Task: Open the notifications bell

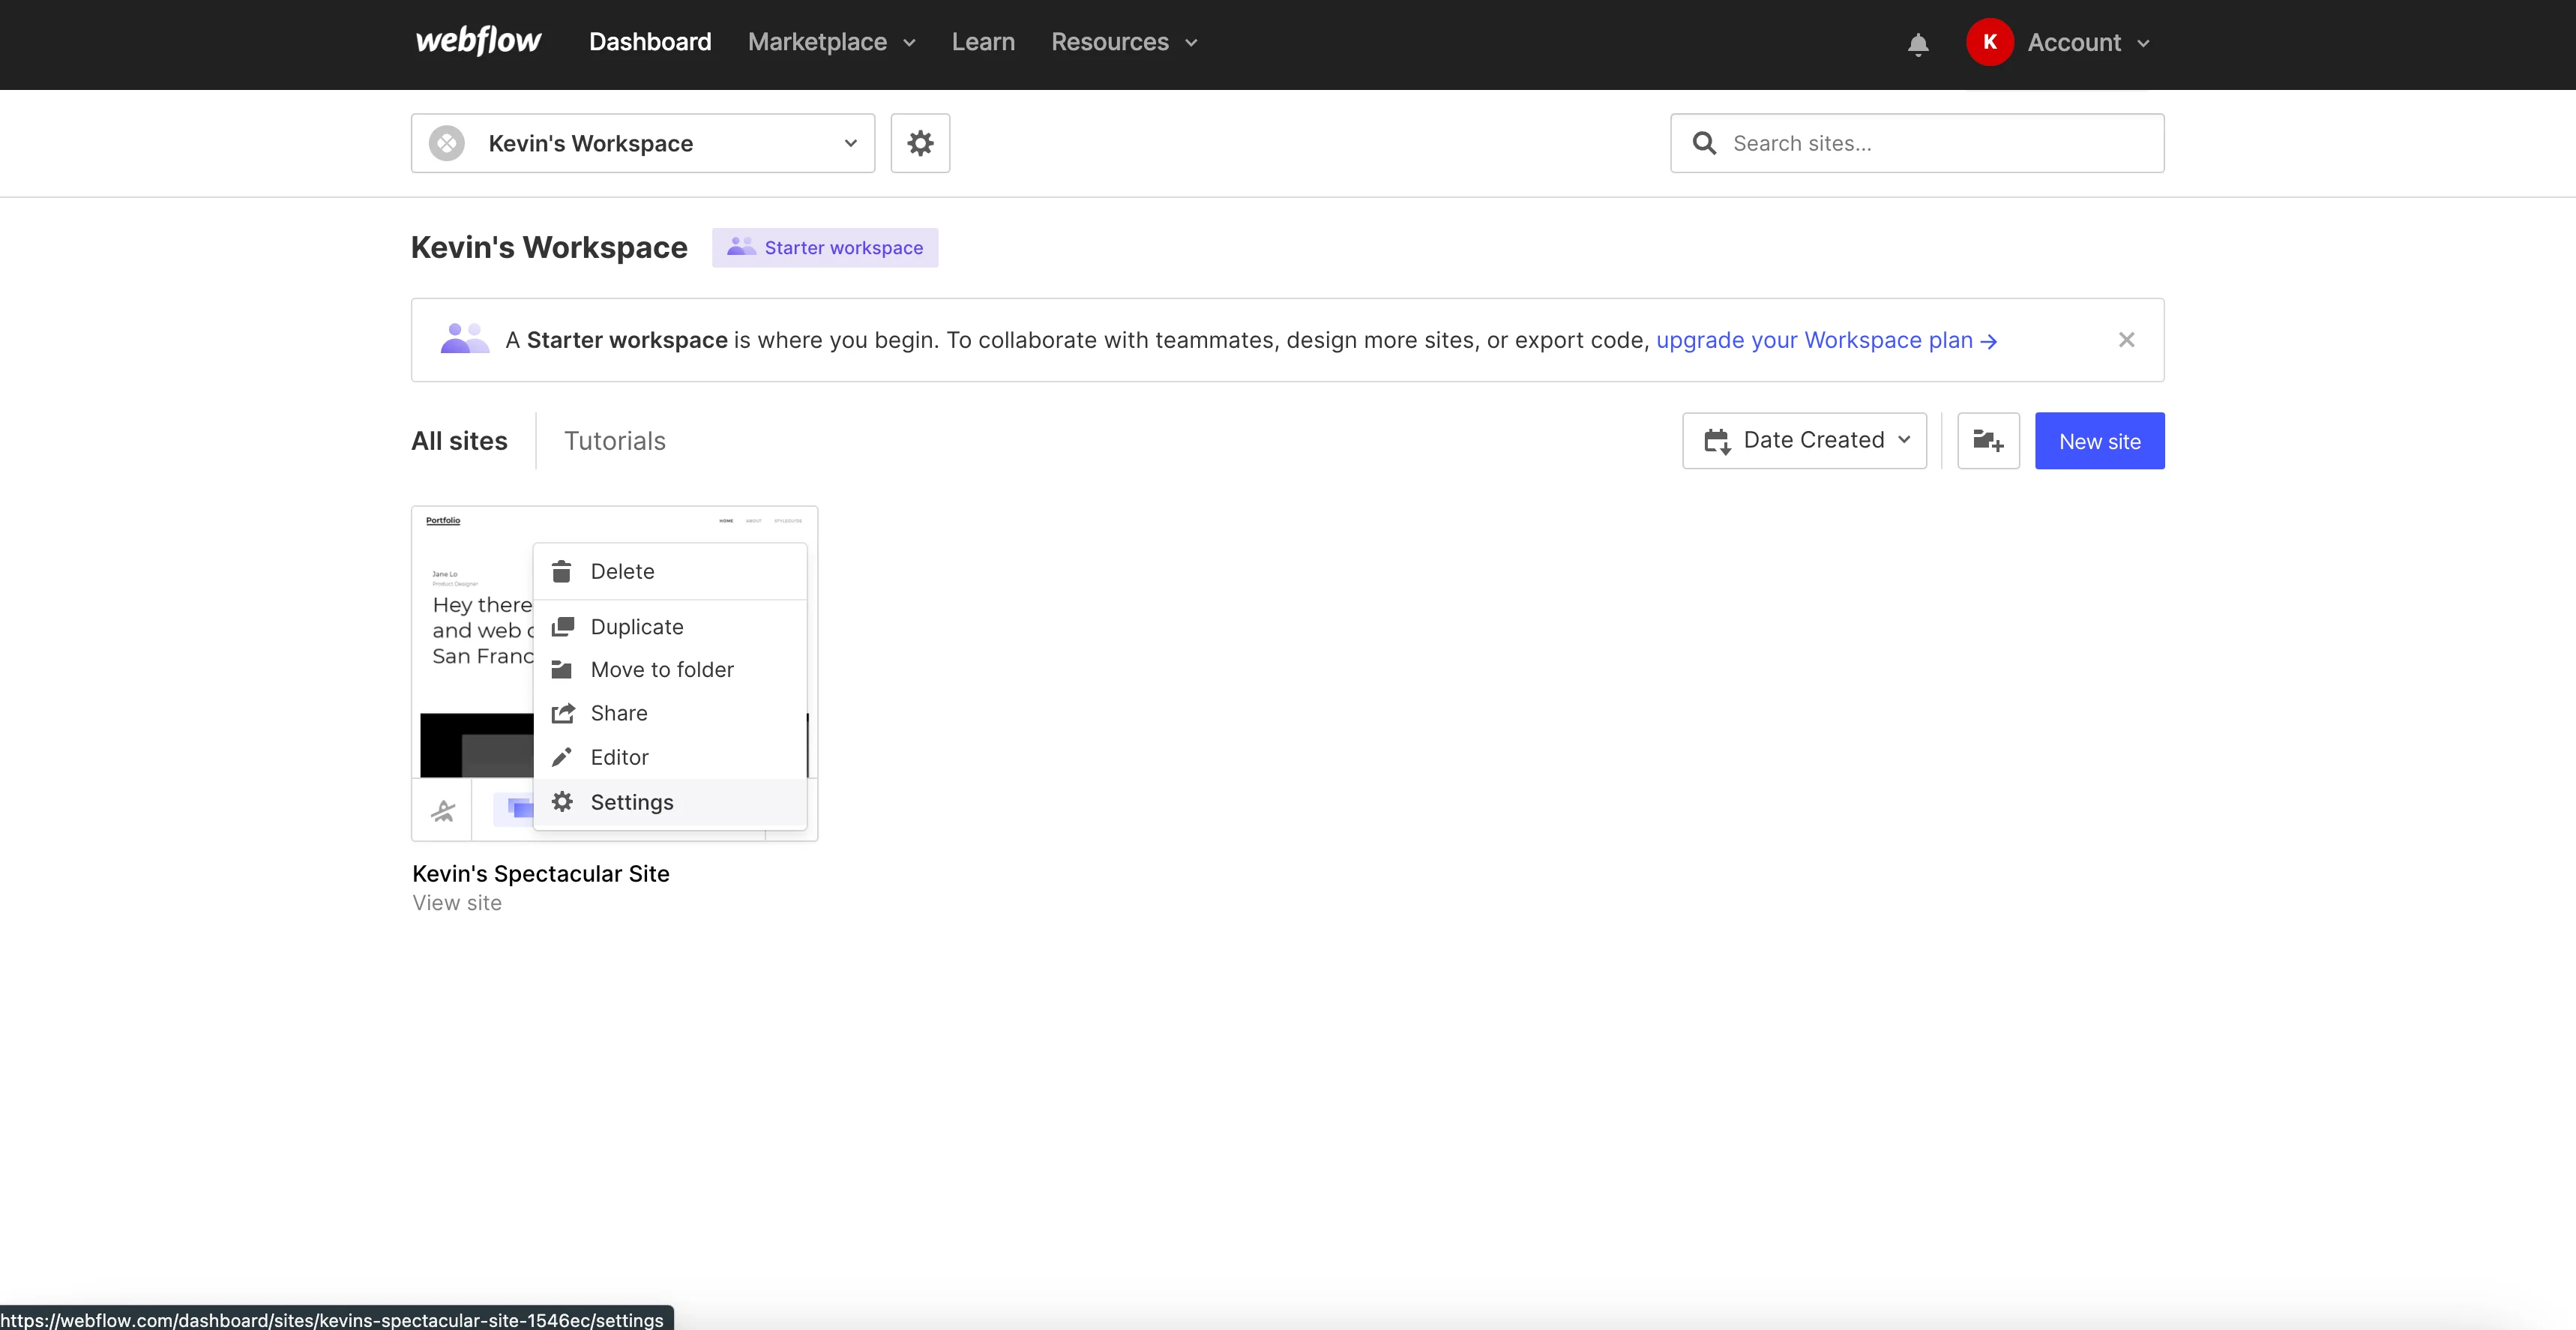Action: tap(1917, 44)
